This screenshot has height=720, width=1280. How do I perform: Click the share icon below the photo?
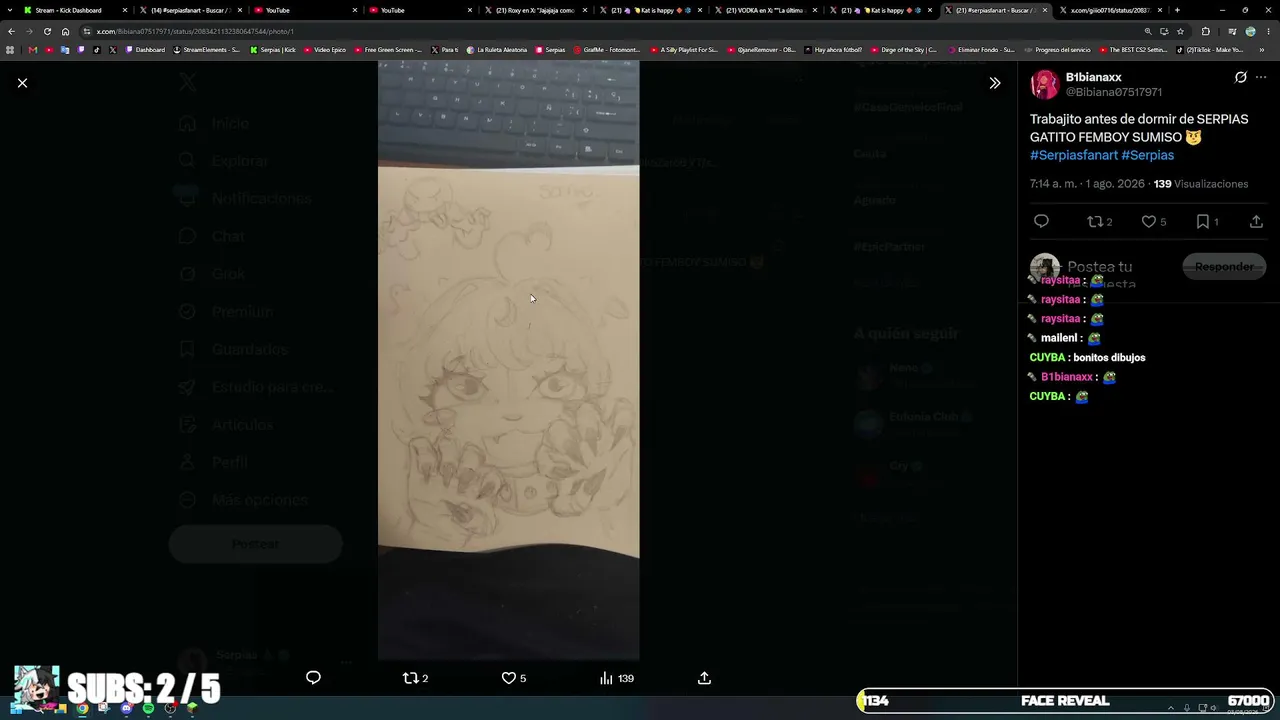704,678
